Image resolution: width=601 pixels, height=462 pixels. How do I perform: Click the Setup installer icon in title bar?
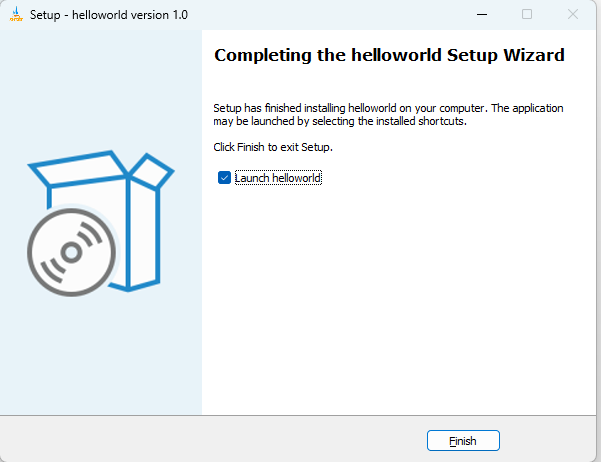(16, 15)
